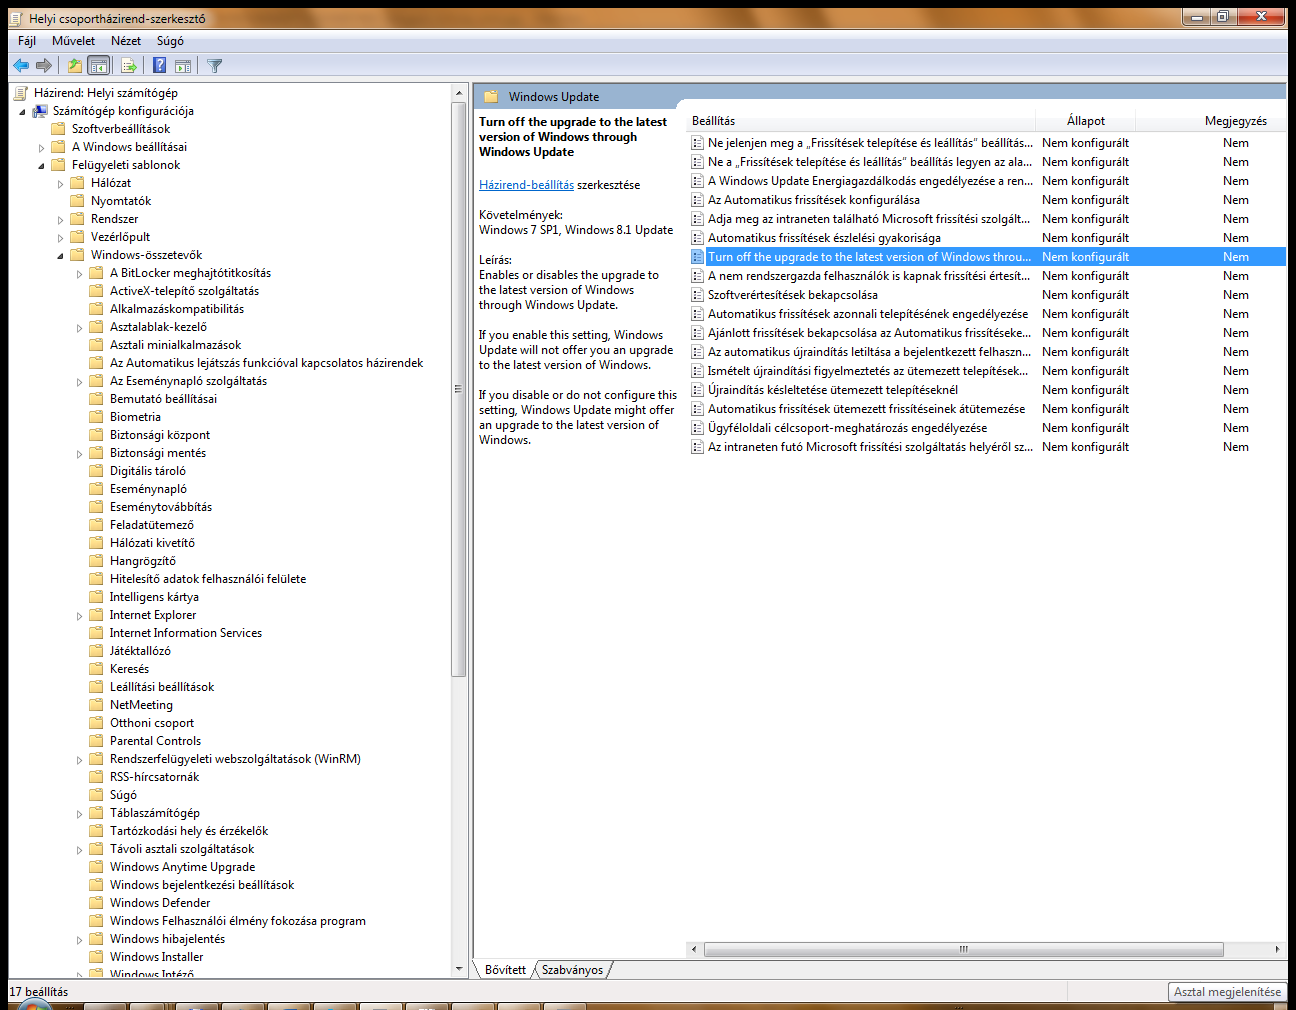Expand the Rendszer node arrow
The height and width of the screenshot is (1010, 1296).
(x=60, y=219)
